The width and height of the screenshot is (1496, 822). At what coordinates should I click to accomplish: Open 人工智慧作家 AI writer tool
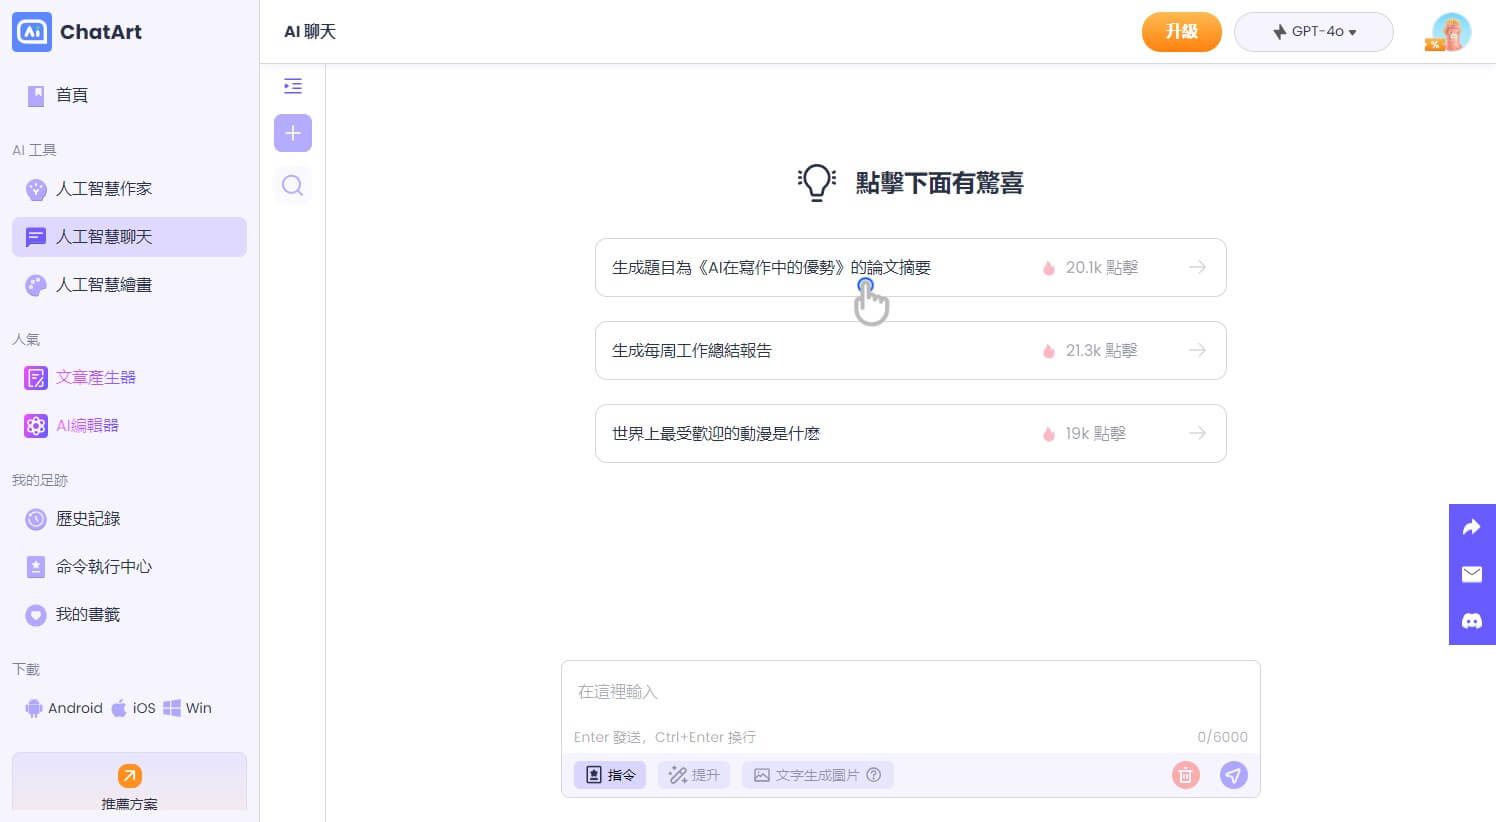[129, 189]
